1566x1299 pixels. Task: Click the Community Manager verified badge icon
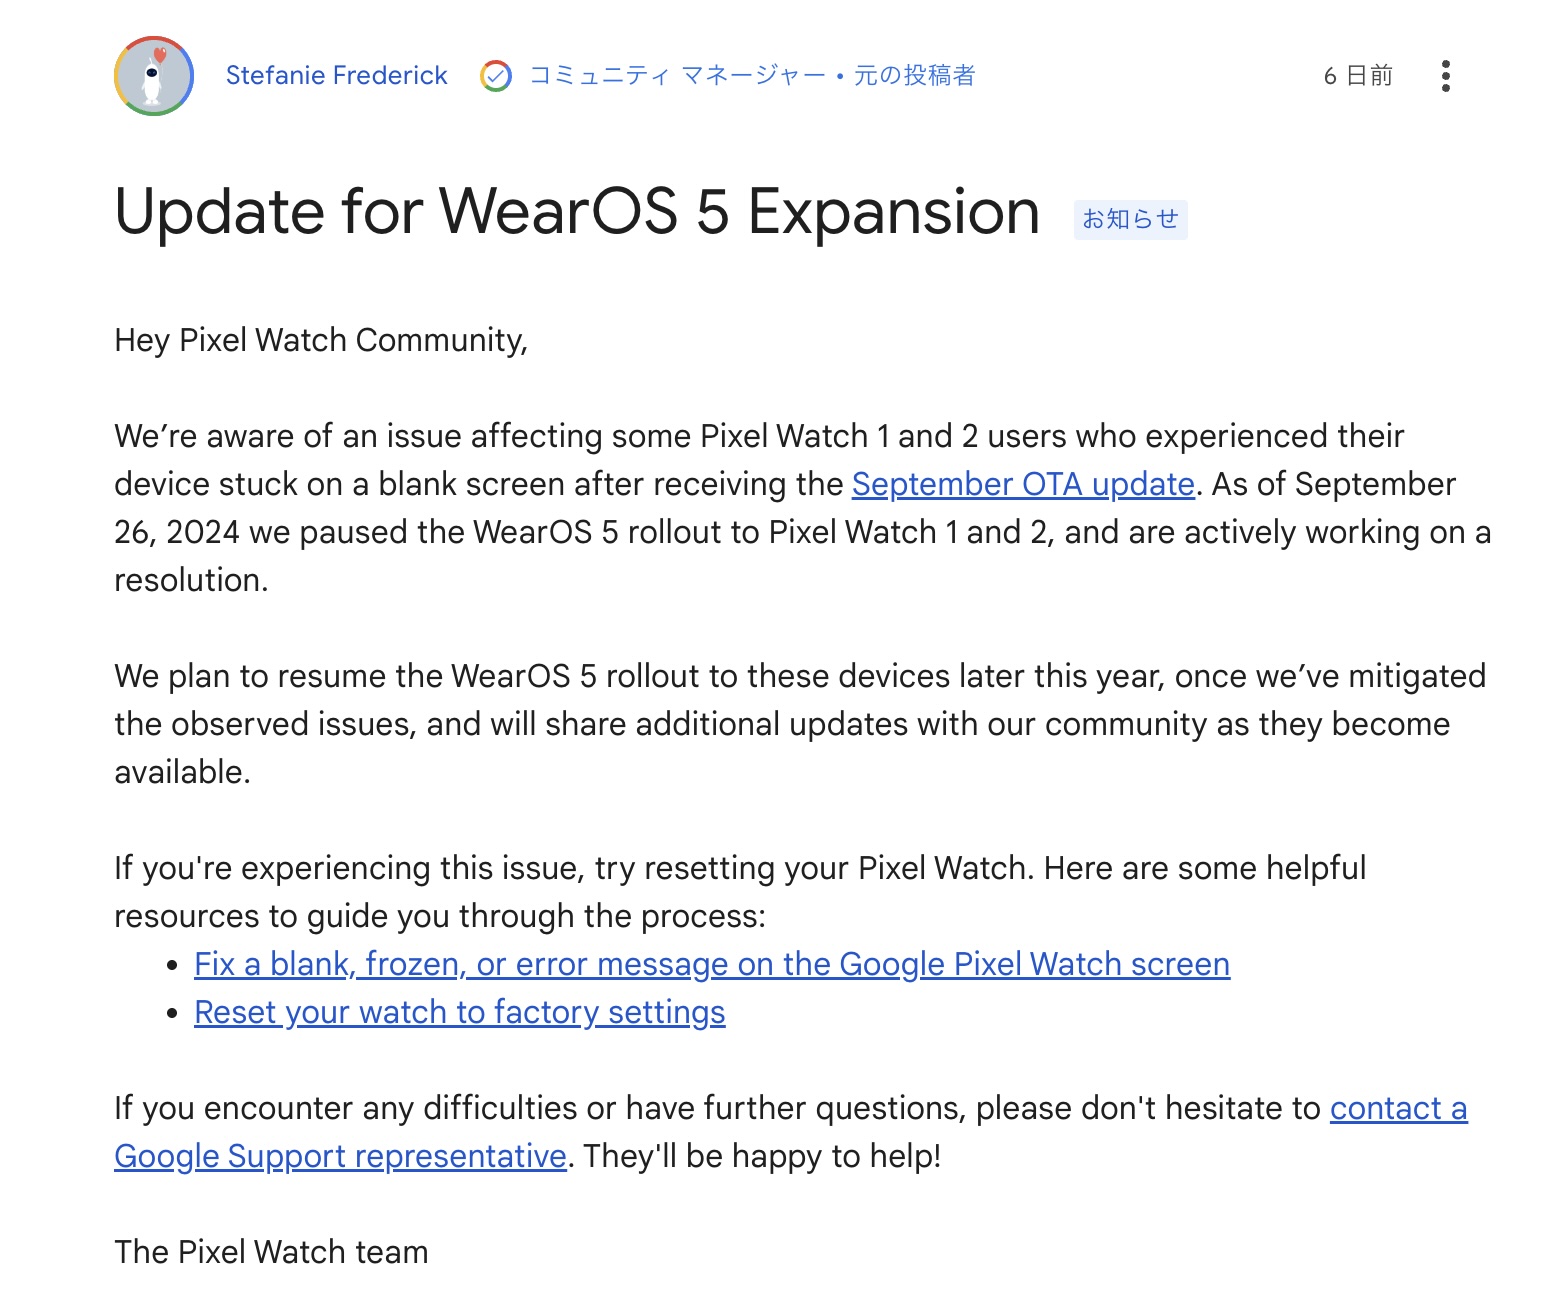point(496,76)
